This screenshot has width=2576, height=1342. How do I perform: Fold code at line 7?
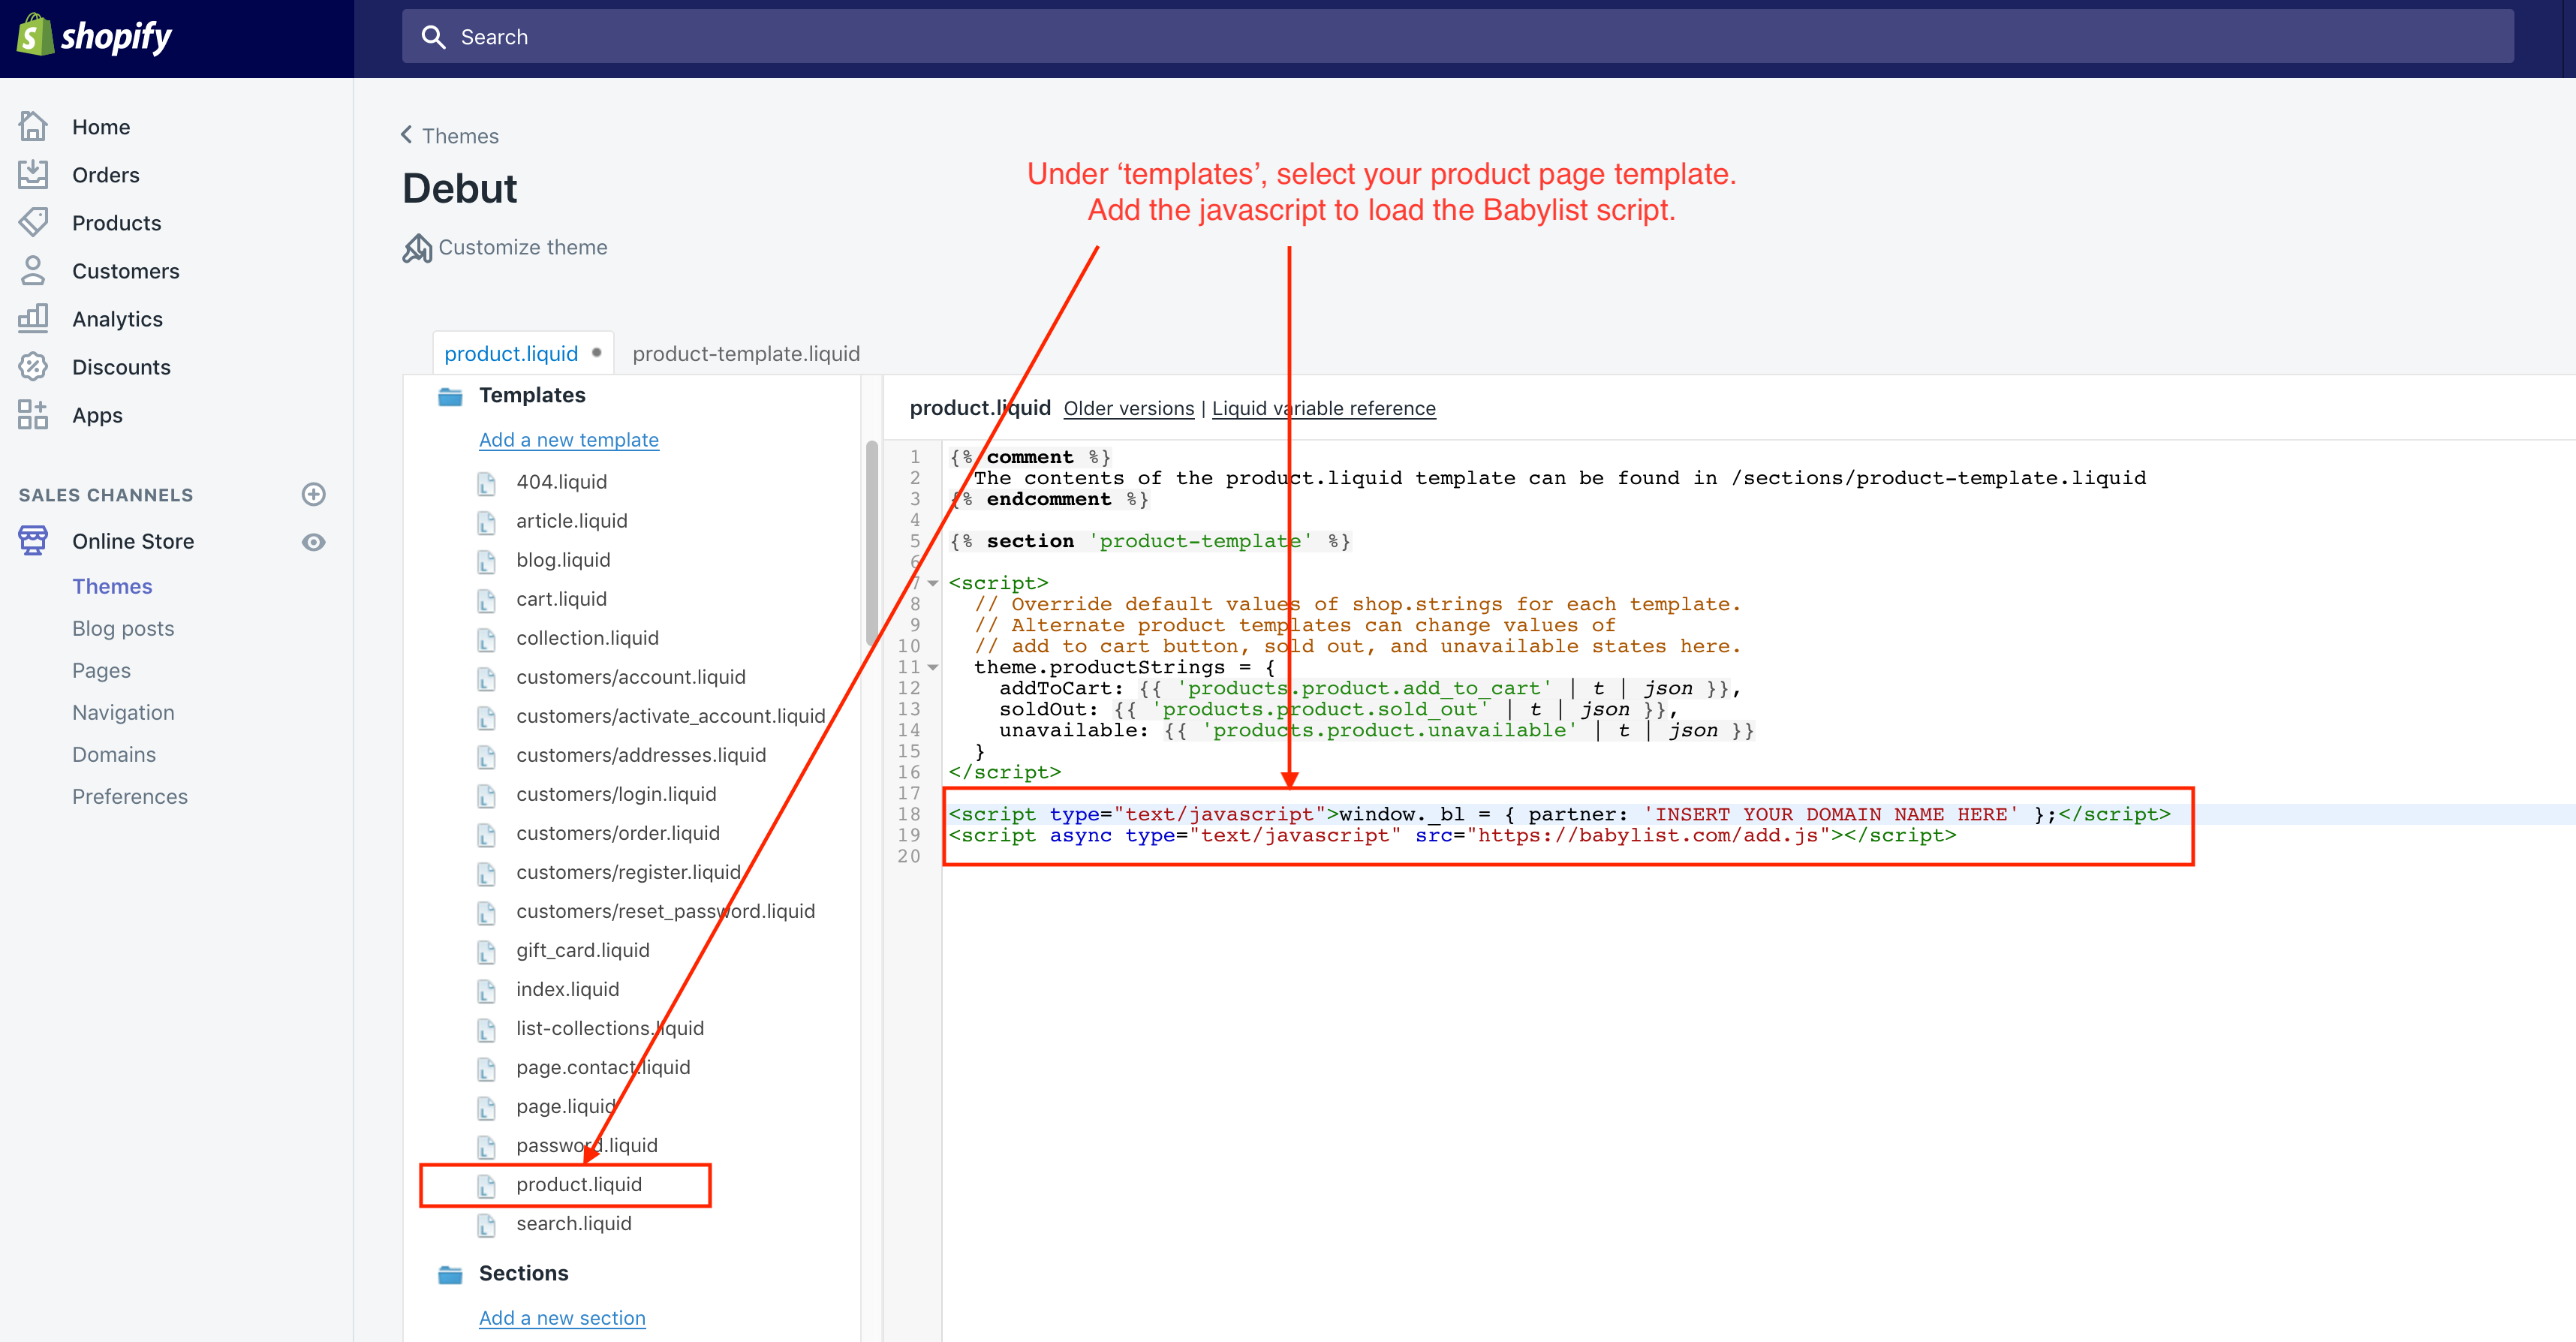(933, 583)
